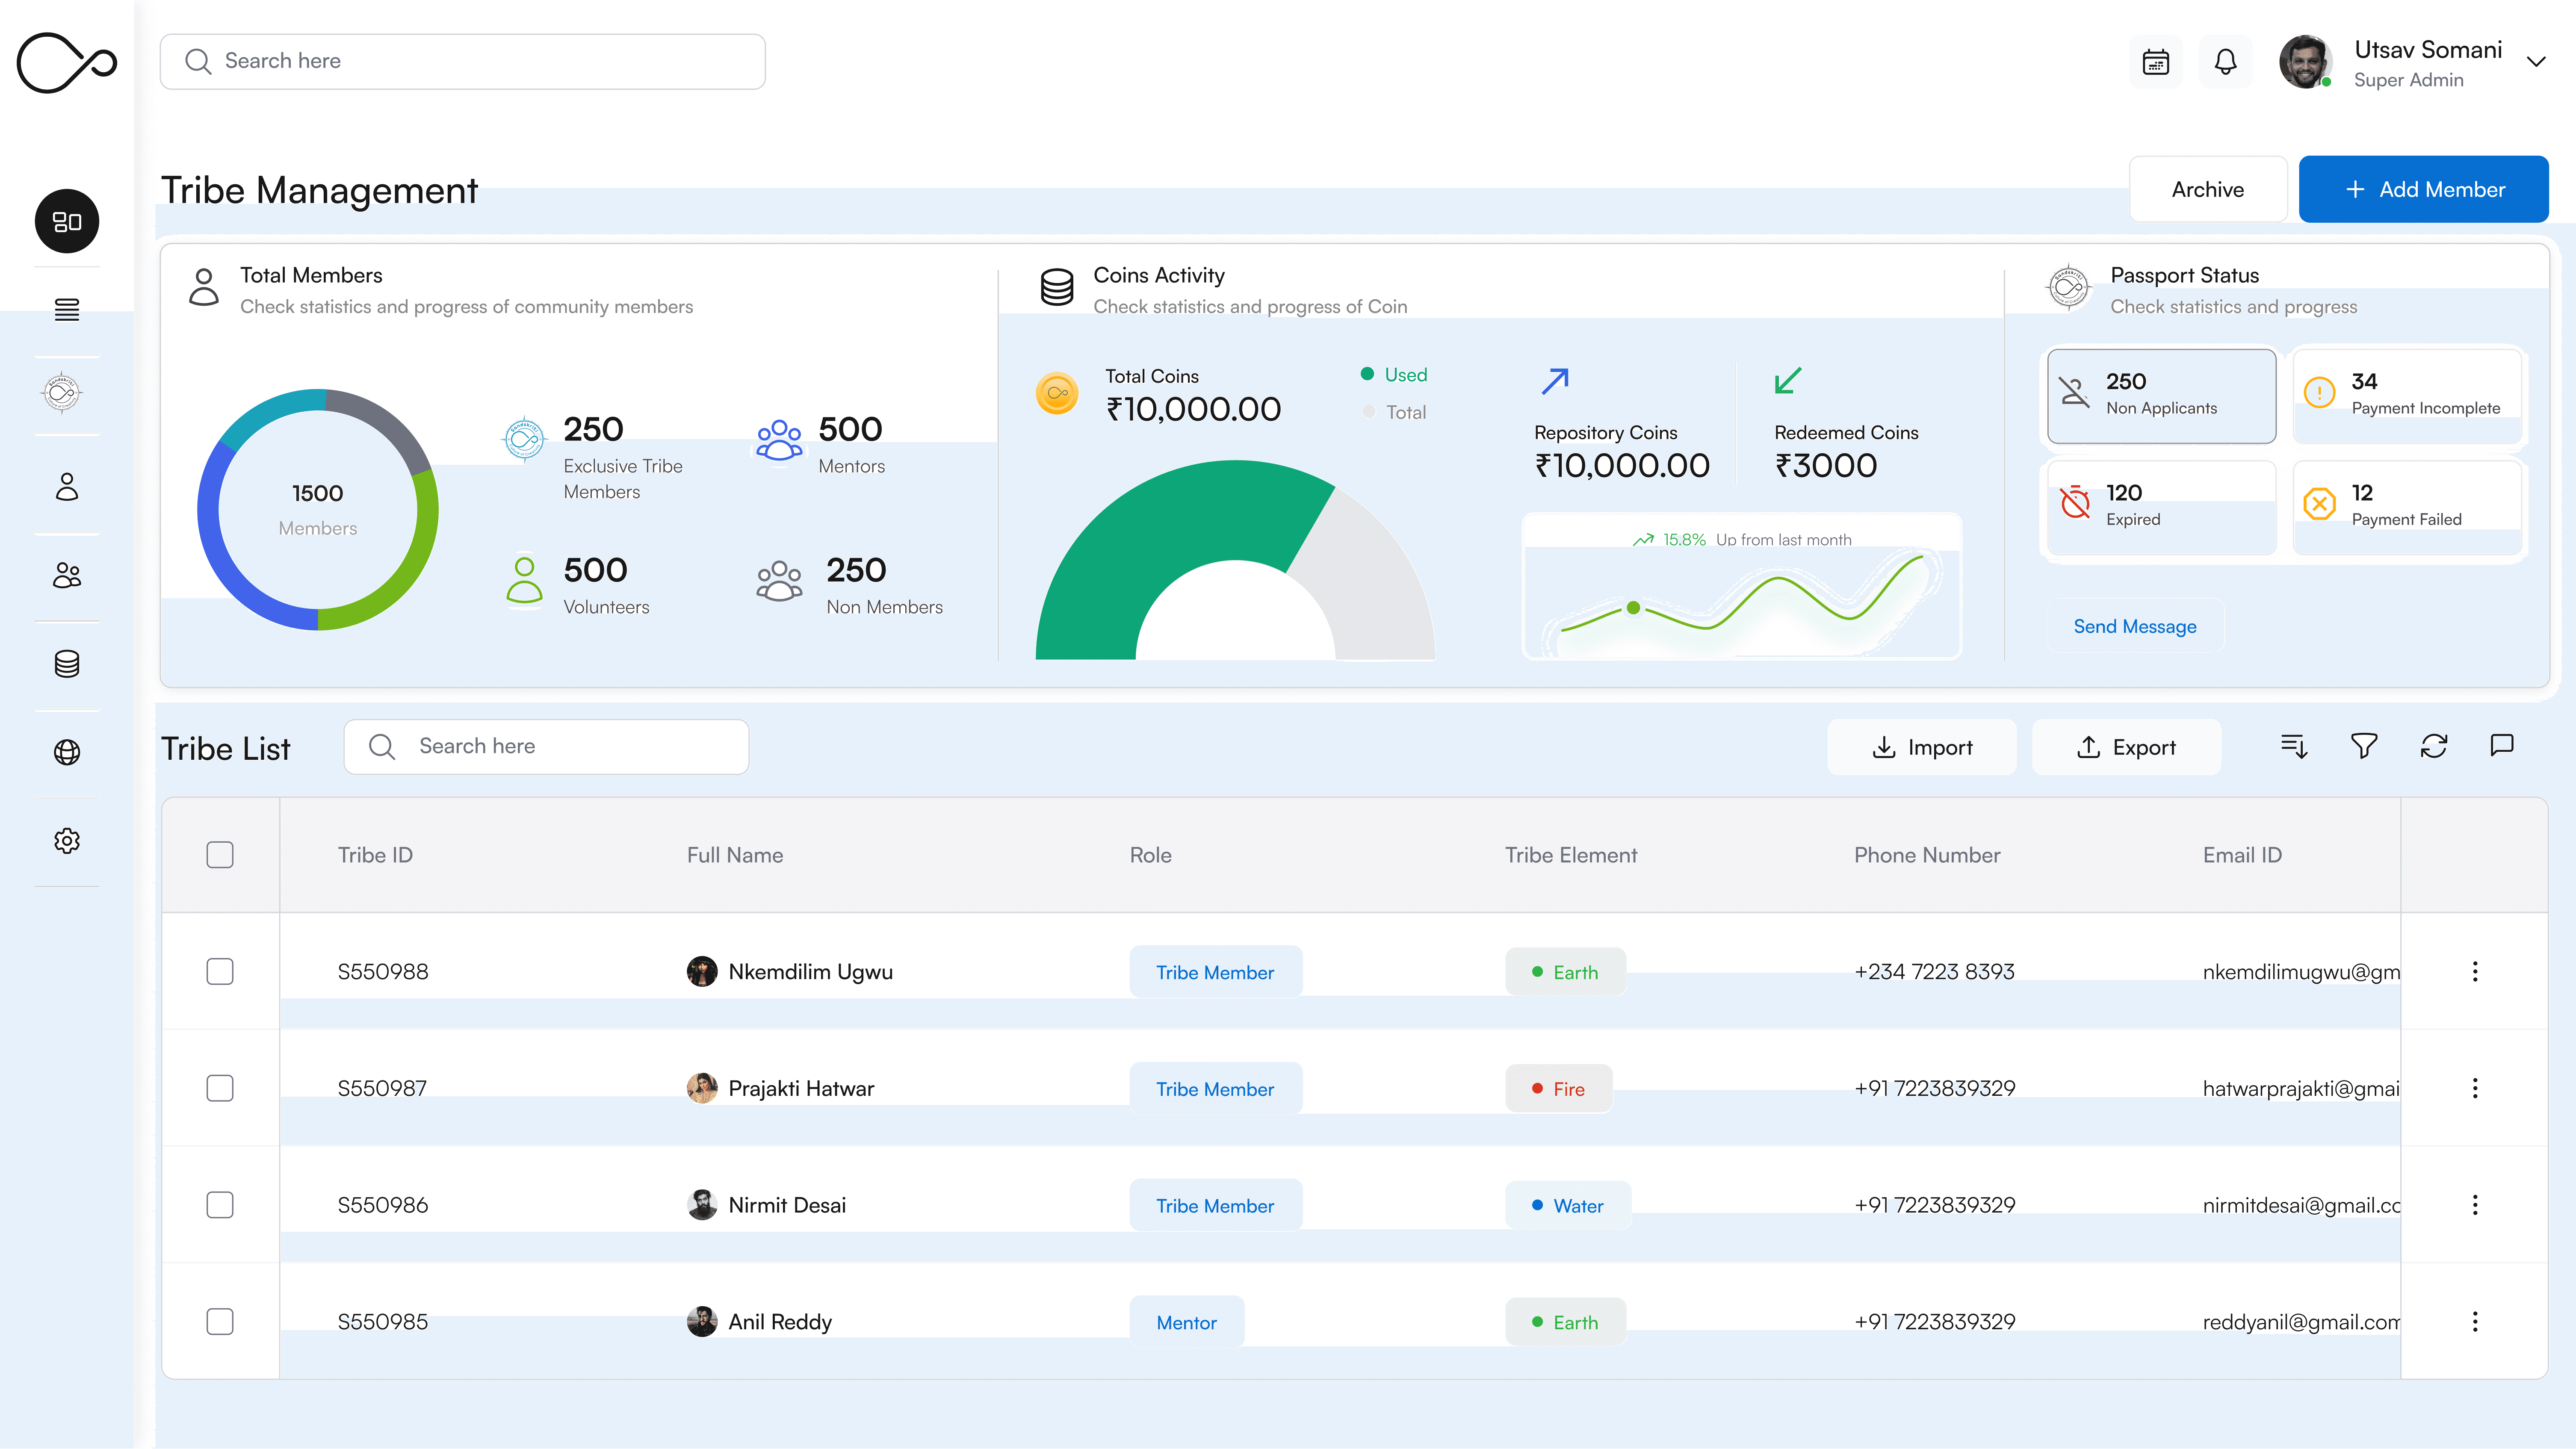Tick the select-all header checkbox
This screenshot has width=2576, height=1449.
(x=220, y=855)
